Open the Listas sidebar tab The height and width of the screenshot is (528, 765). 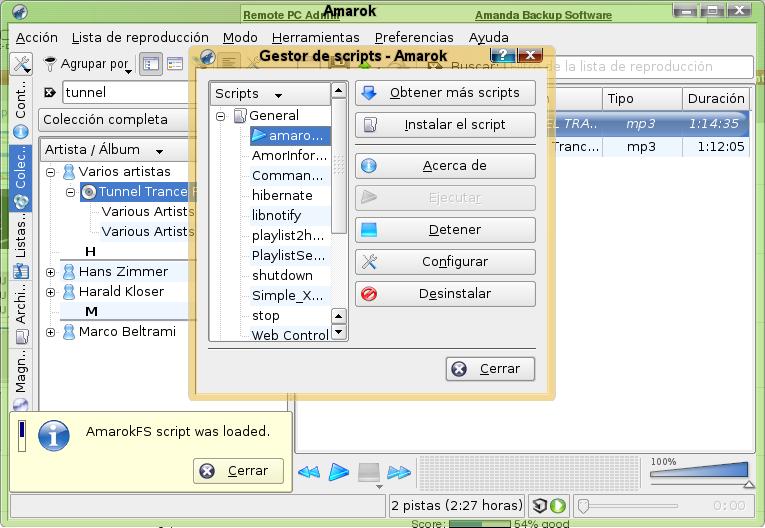tap(20, 246)
